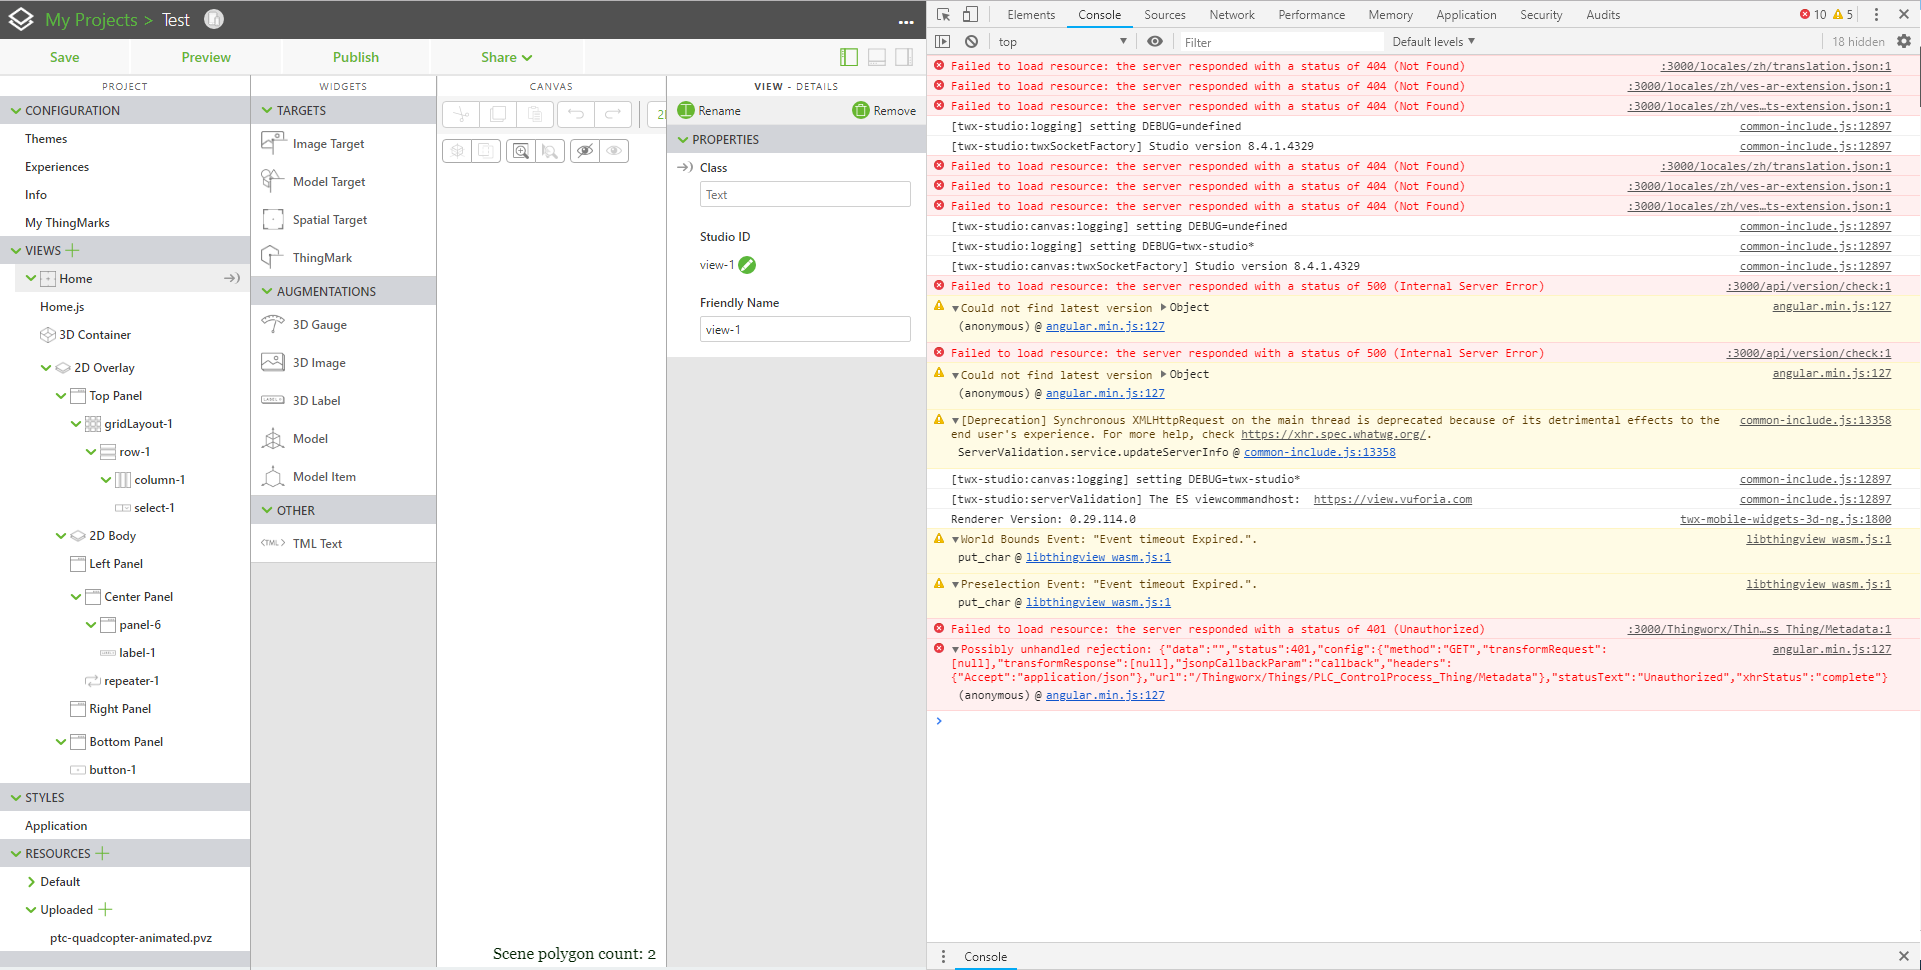Add a 3D Gauge augmentation
Viewport: 1921px width, 970px height.
324,324
